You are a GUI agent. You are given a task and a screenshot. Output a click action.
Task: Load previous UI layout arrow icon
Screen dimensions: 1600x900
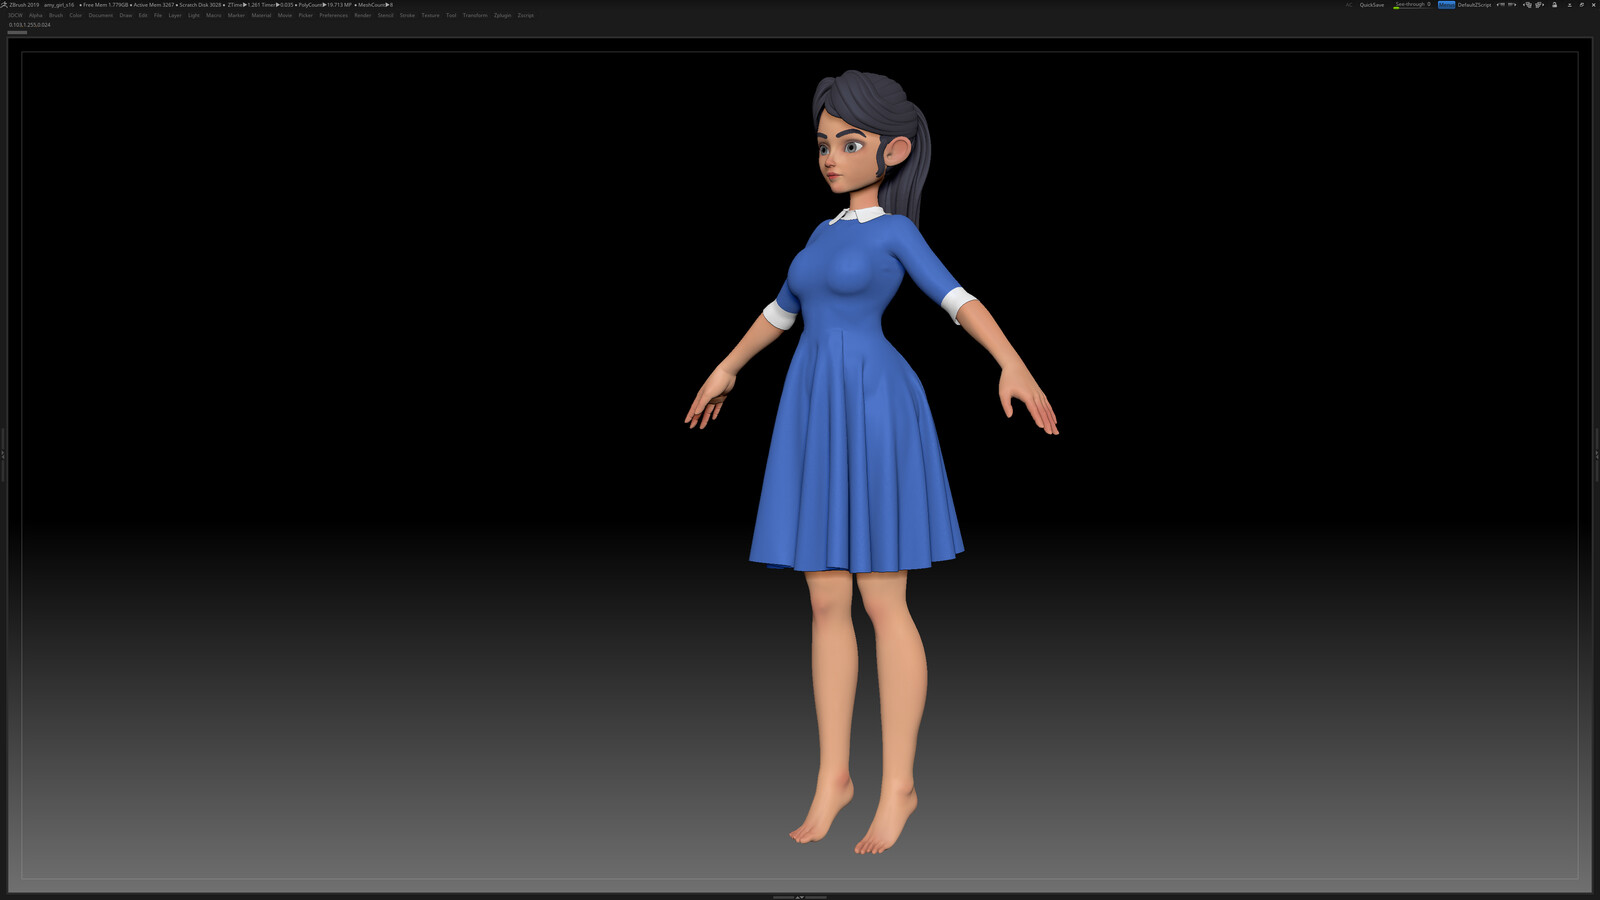[1501, 5]
